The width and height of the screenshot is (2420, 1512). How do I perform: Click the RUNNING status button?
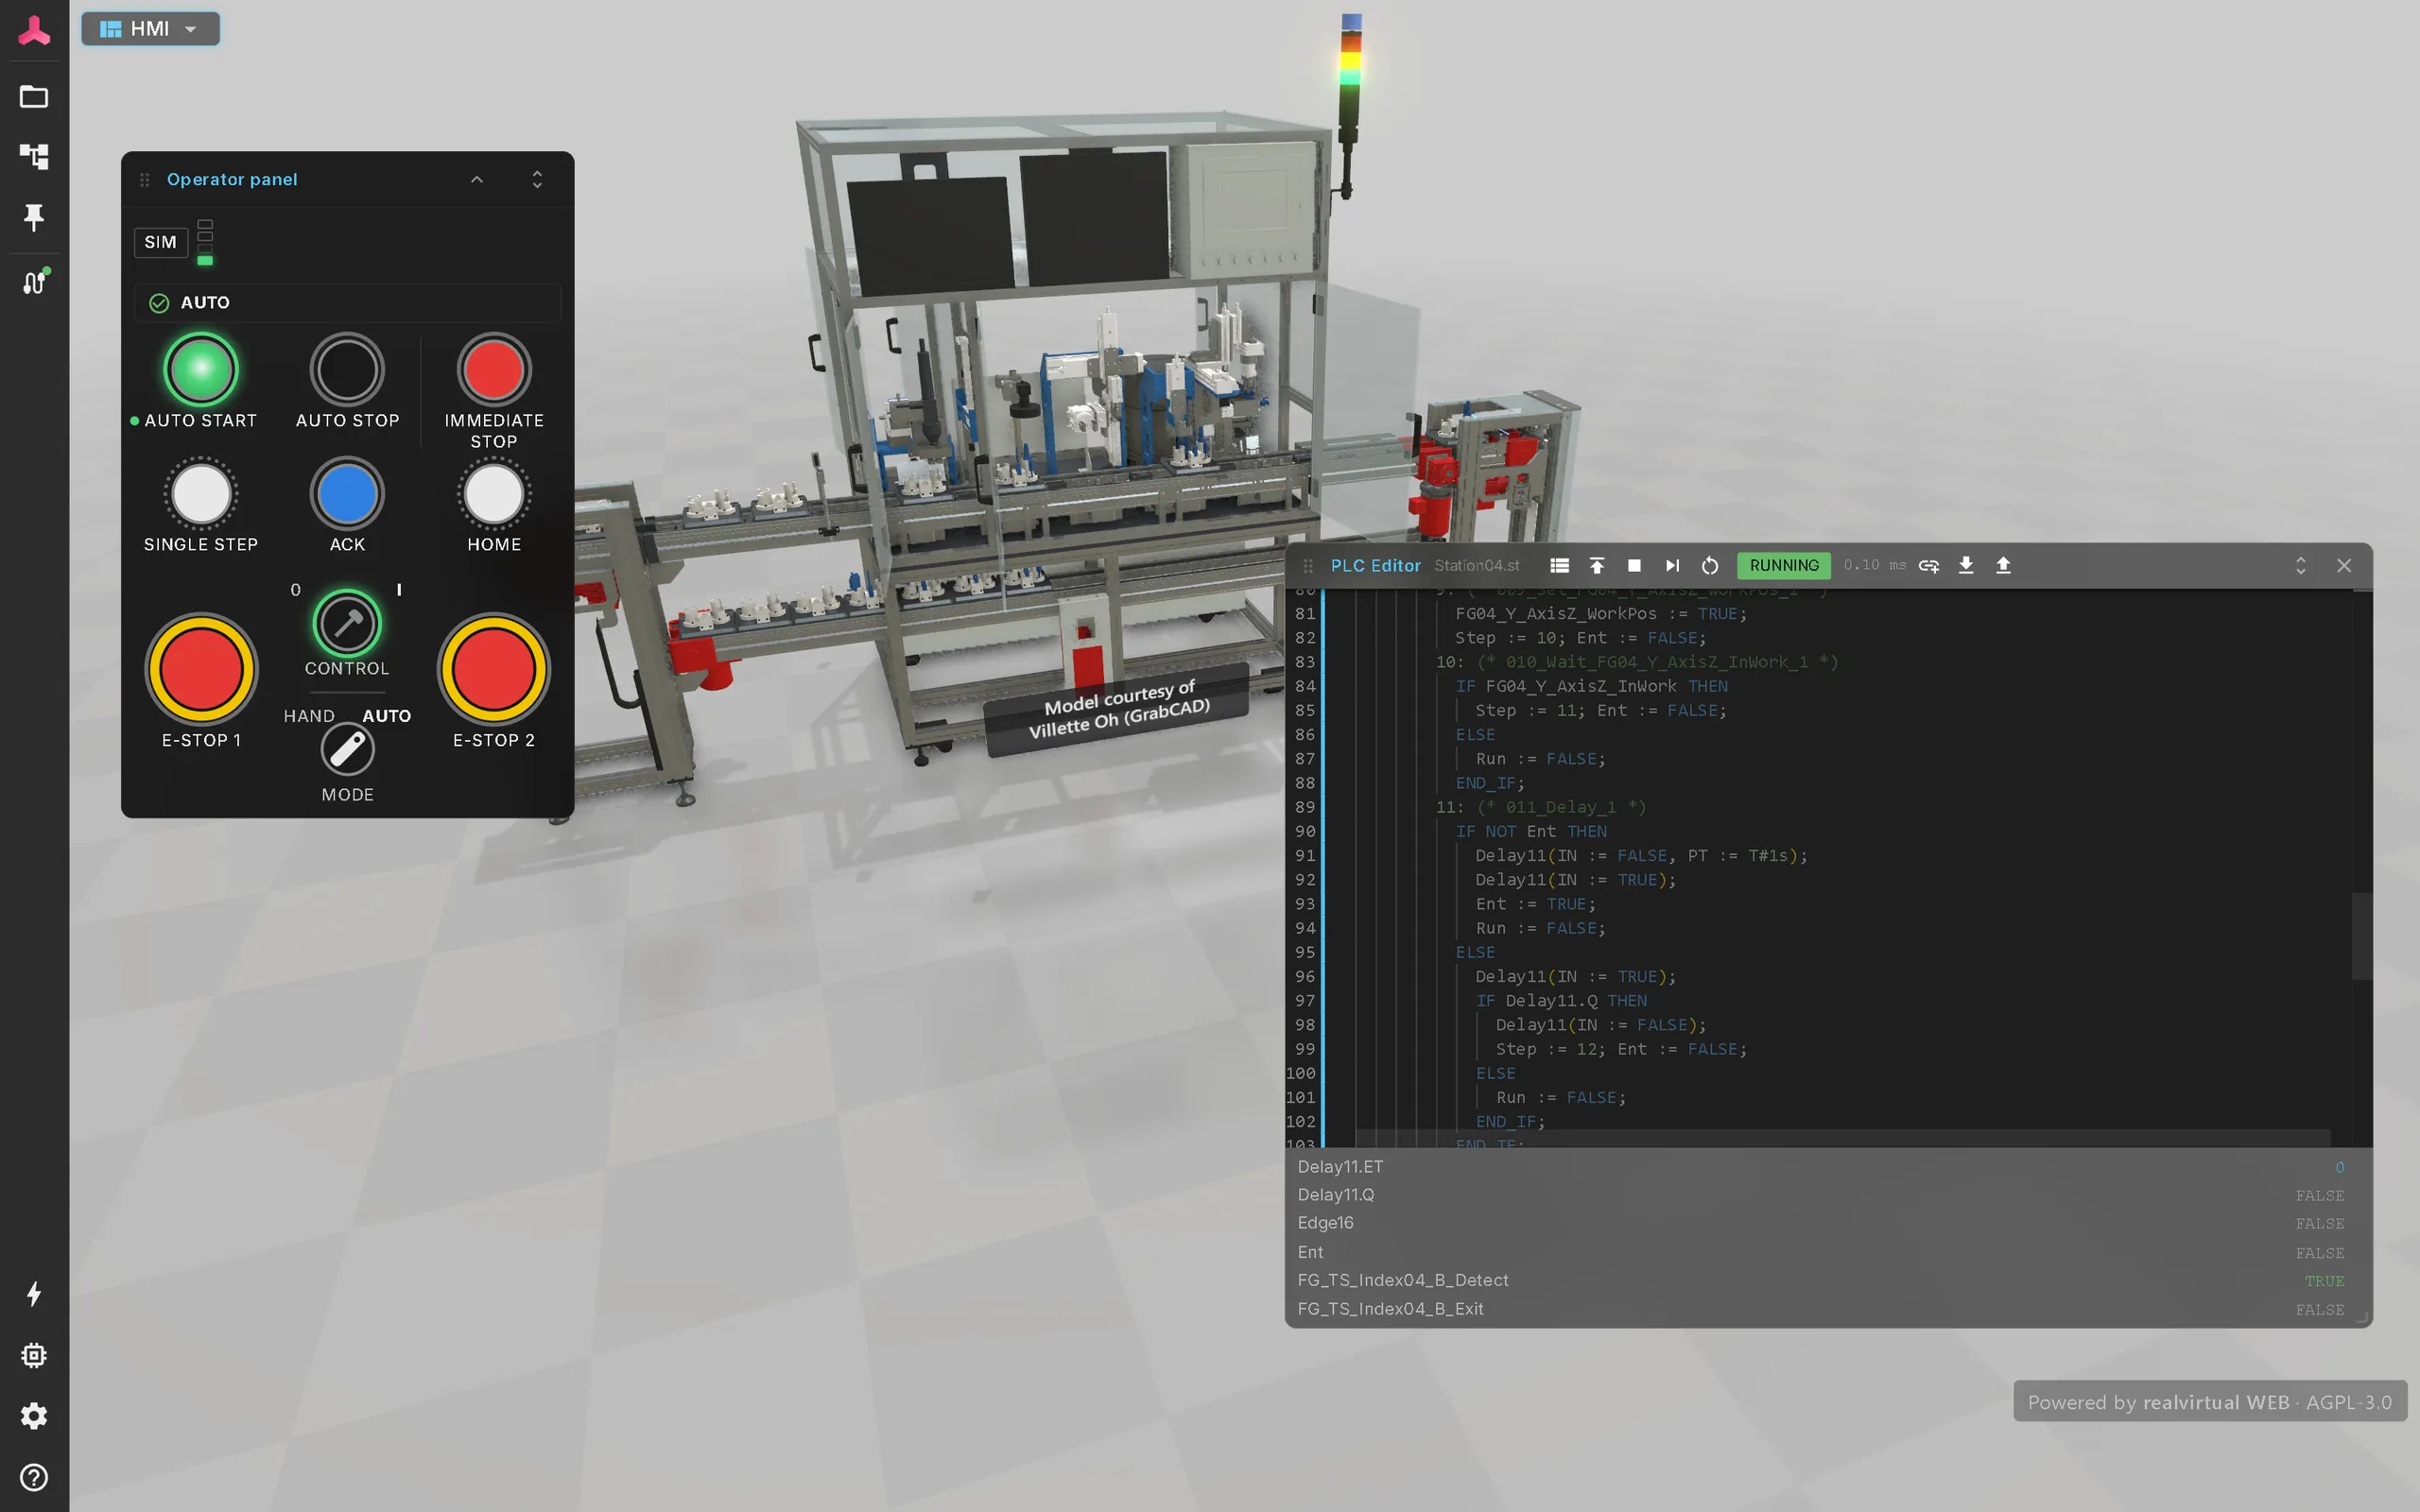click(1784, 566)
